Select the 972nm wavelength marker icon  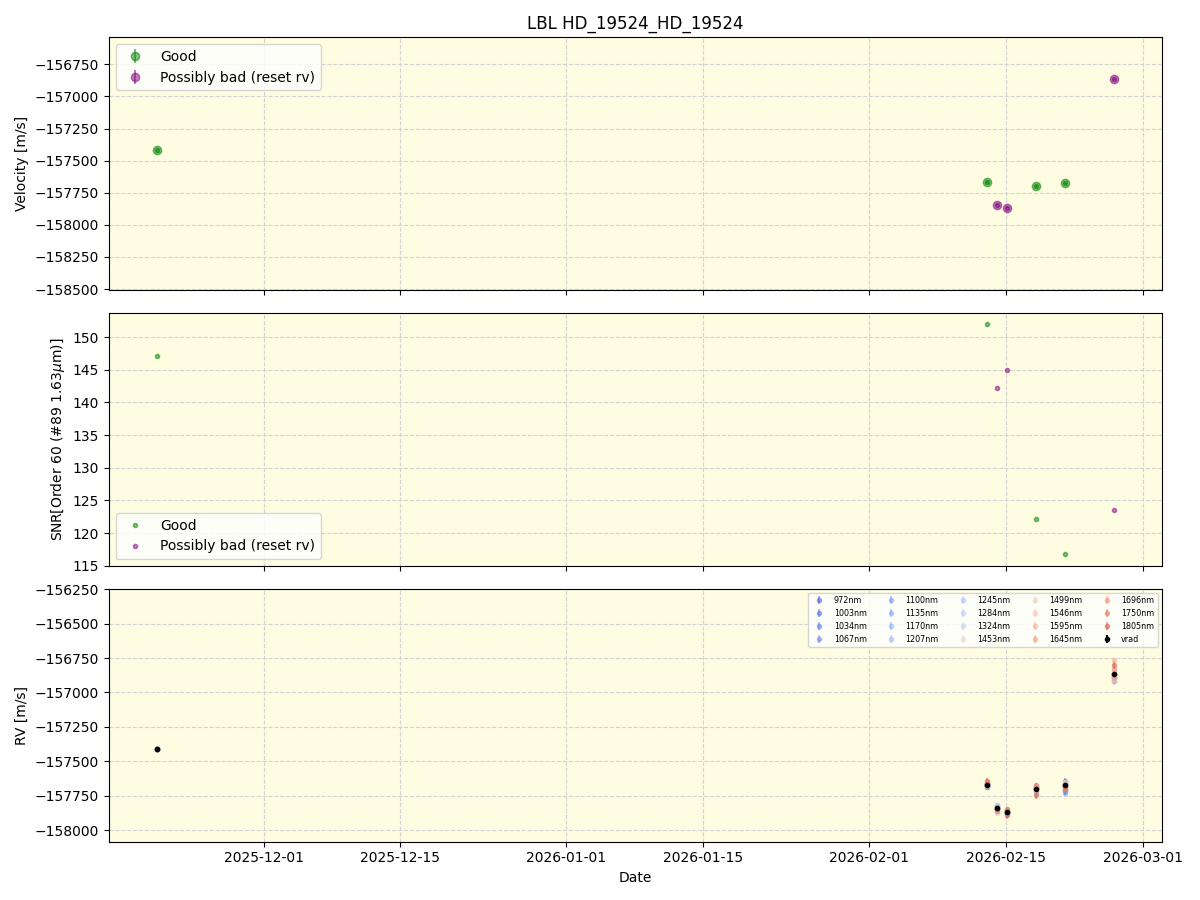pos(819,600)
